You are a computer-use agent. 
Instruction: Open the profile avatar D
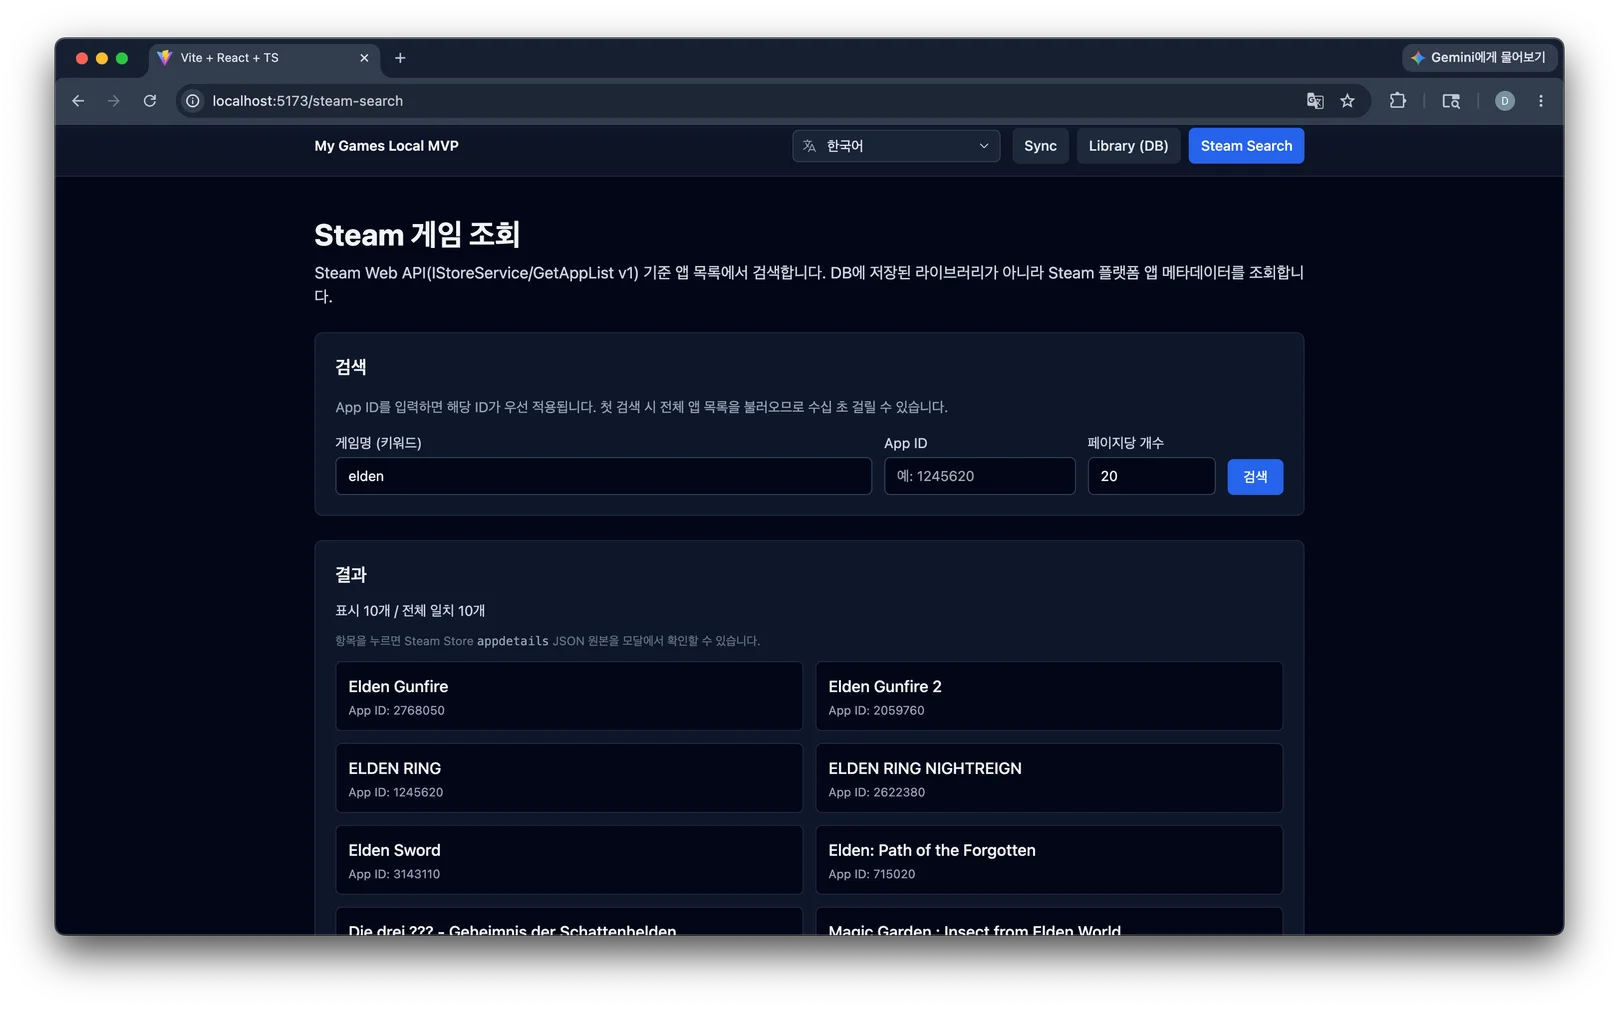(x=1504, y=101)
